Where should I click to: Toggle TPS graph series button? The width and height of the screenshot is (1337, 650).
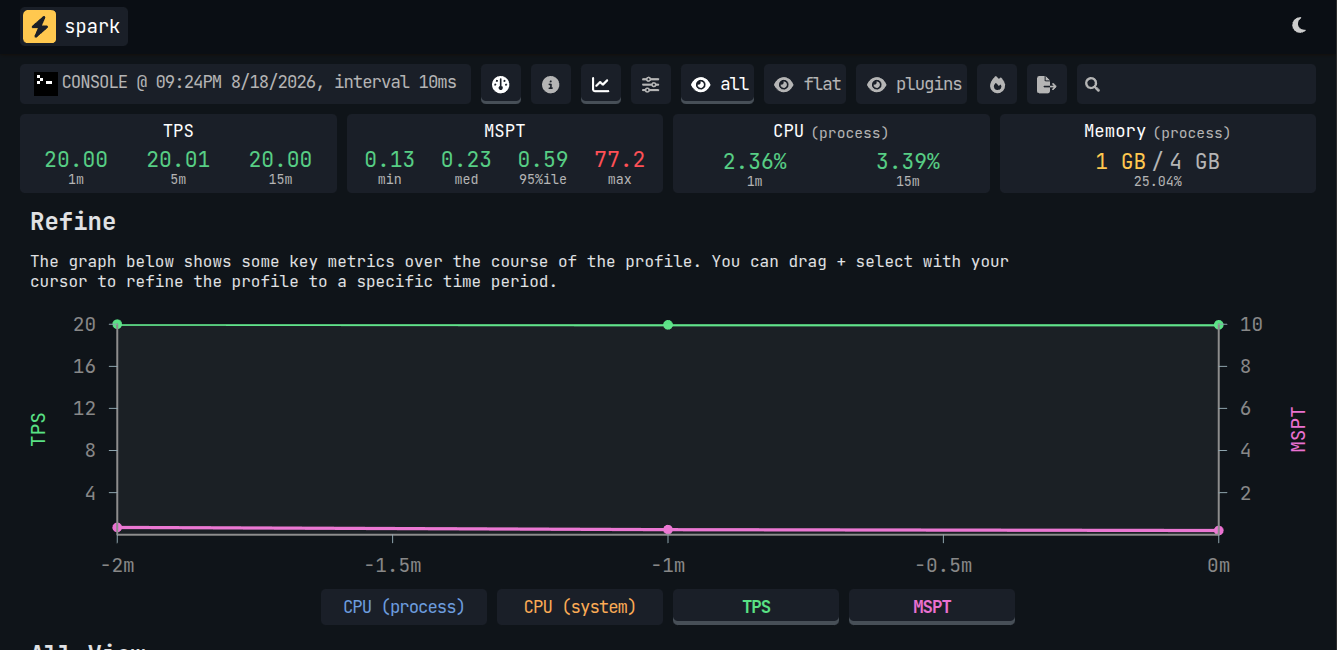pos(756,607)
